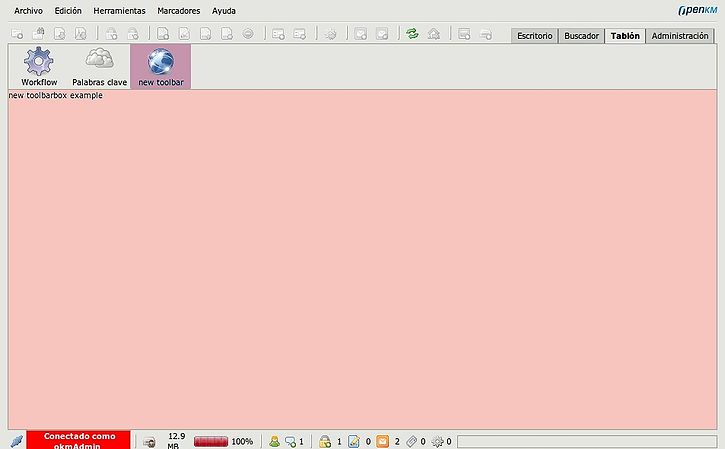Click the remove property group icon
The width and height of the screenshot is (725, 449).
click(300, 34)
